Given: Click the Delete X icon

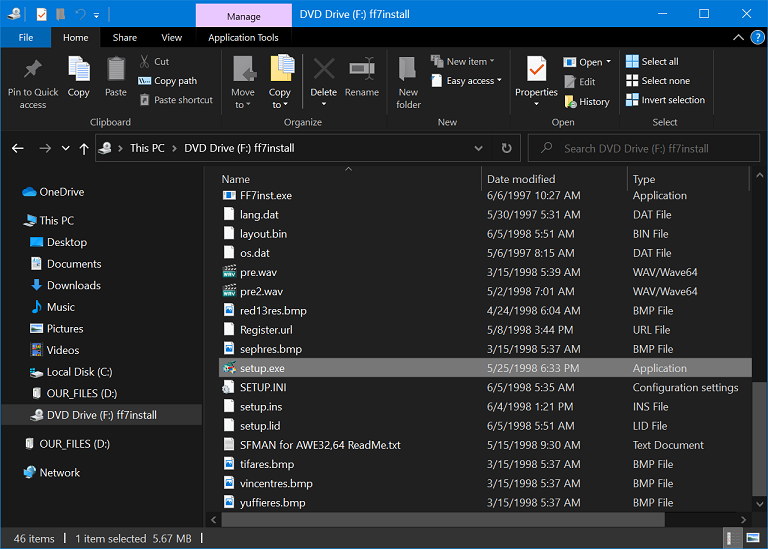Looking at the screenshot, I should coord(324,69).
